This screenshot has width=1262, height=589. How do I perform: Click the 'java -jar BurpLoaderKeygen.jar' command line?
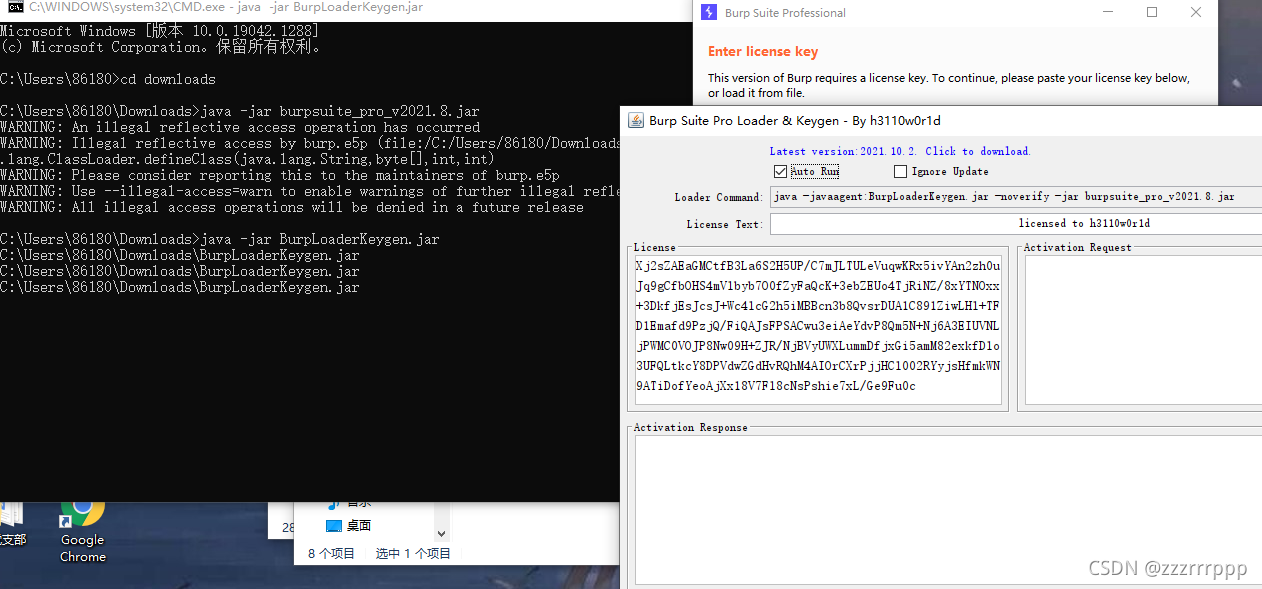point(220,239)
